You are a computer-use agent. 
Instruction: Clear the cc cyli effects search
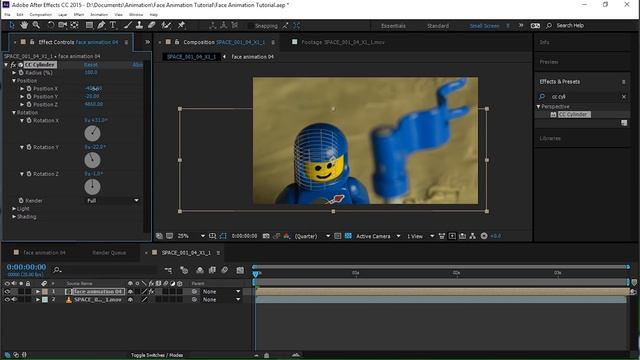pyautogui.click(x=624, y=97)
